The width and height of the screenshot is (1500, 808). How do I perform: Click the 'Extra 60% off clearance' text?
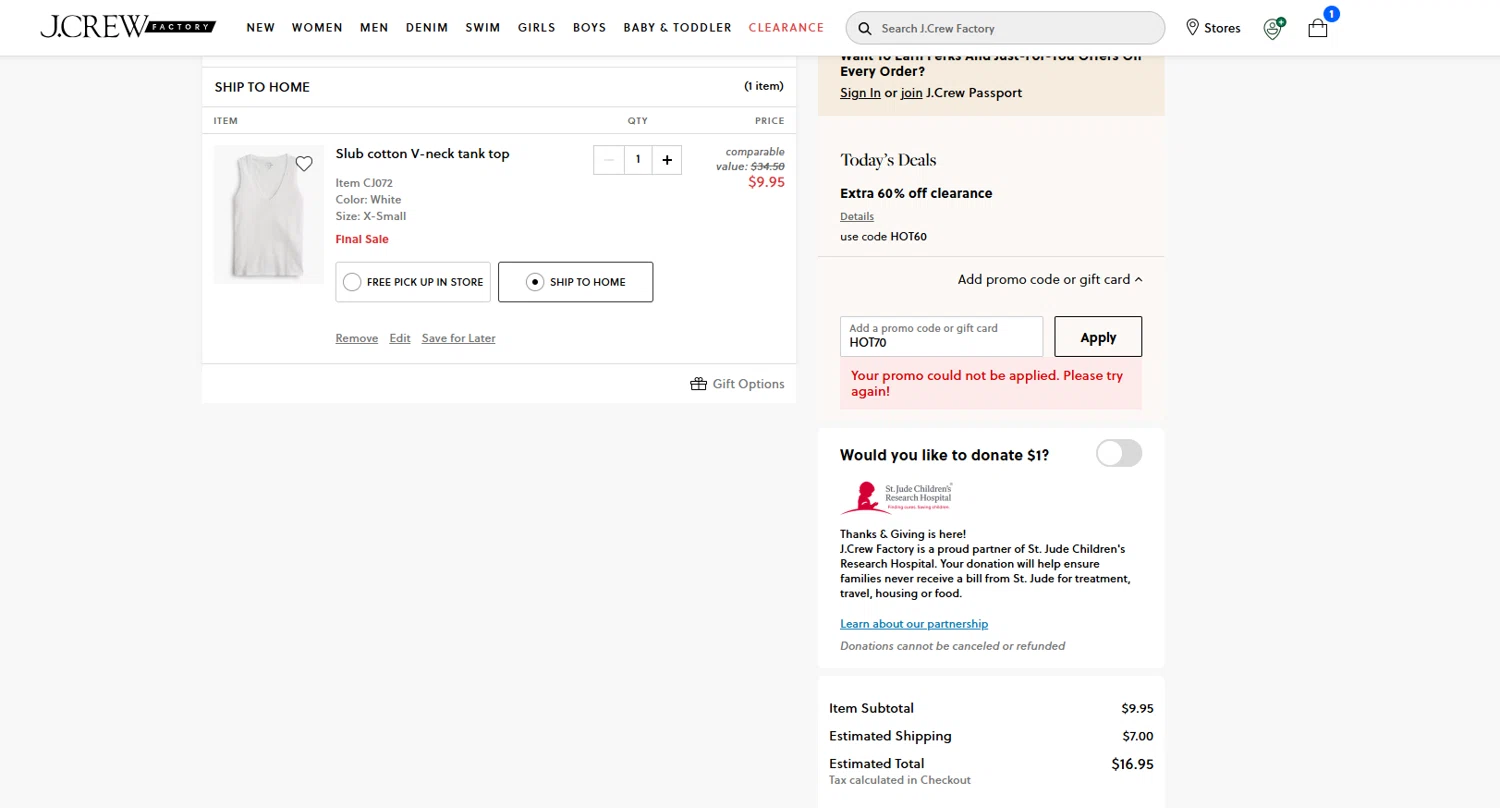pos(916,193)
